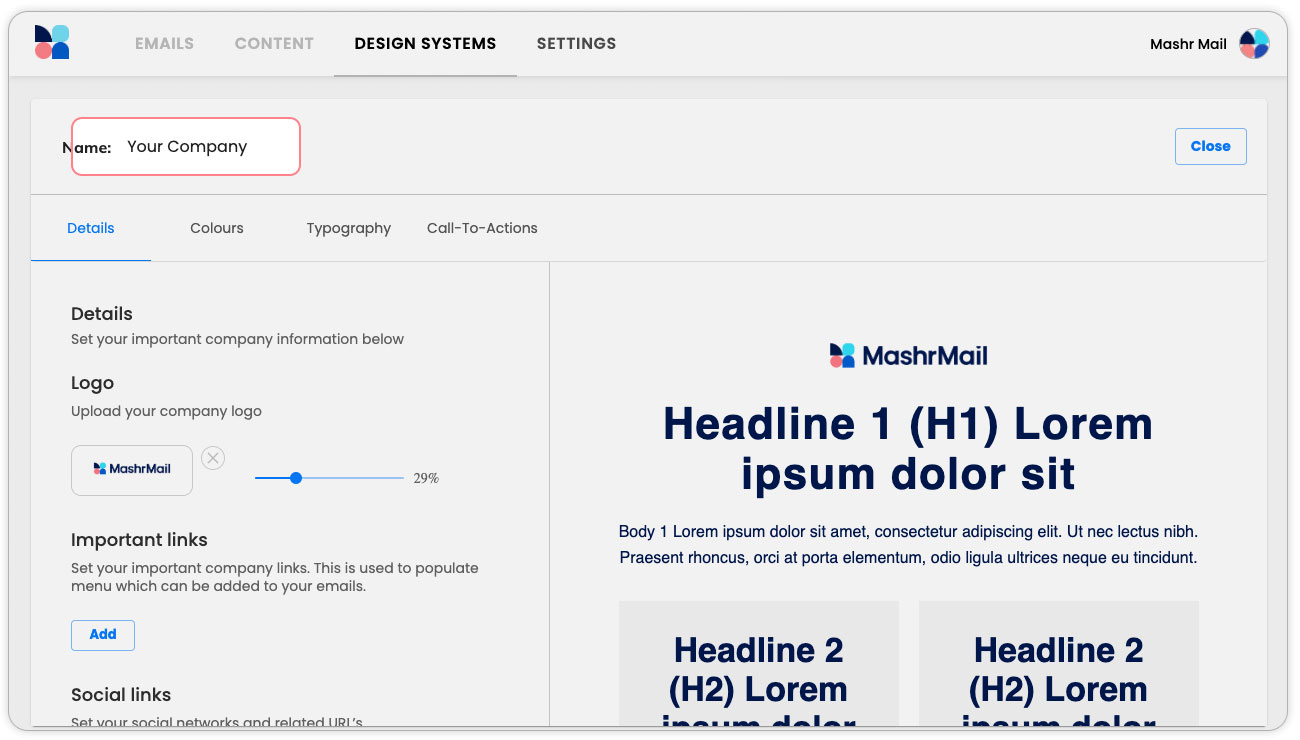1300x740 pixels.
Task: Switch to the Colours tab
Action: (217, 228)
